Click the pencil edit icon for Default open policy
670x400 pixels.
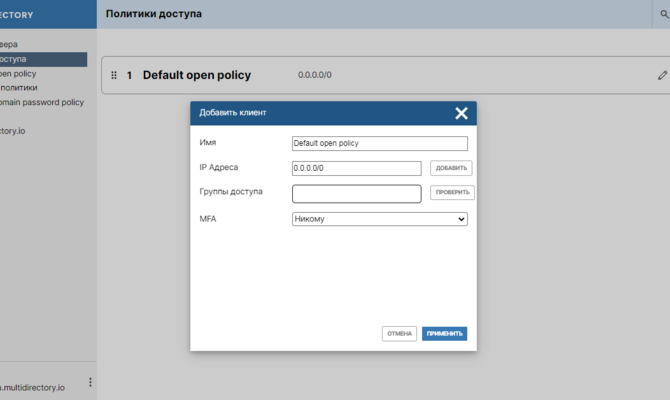coord(661,75)
